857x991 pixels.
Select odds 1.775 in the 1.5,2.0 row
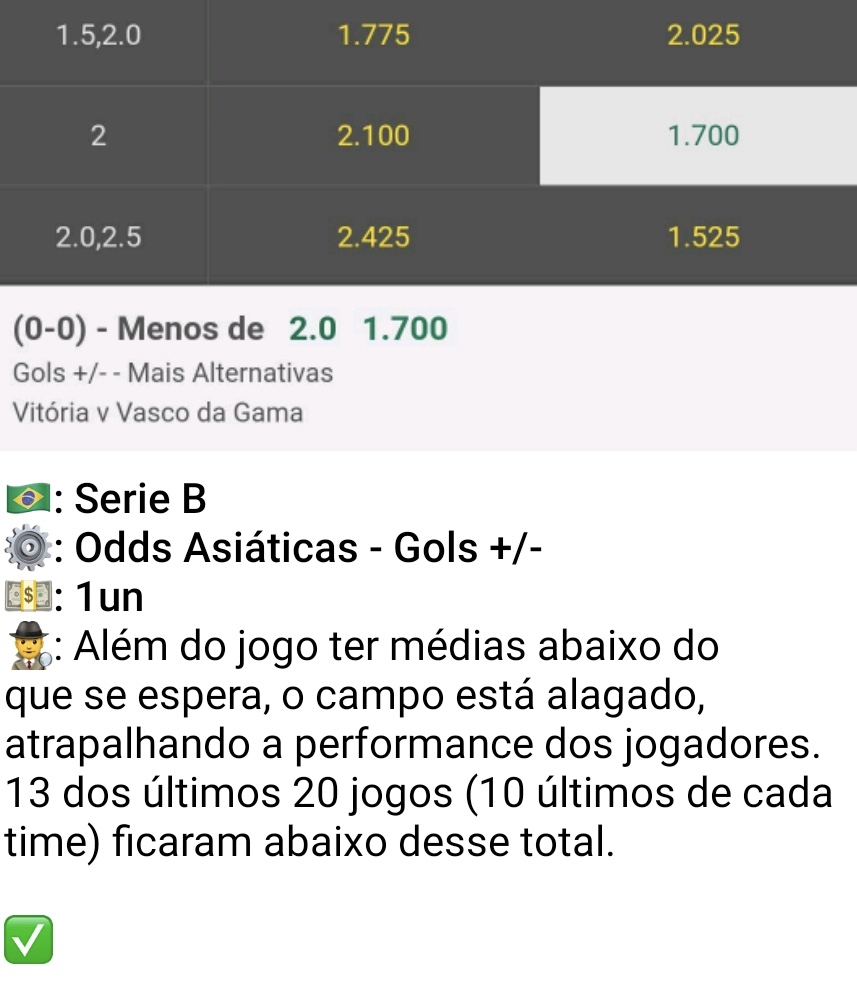pyautogui.click(x=374, y=35)
